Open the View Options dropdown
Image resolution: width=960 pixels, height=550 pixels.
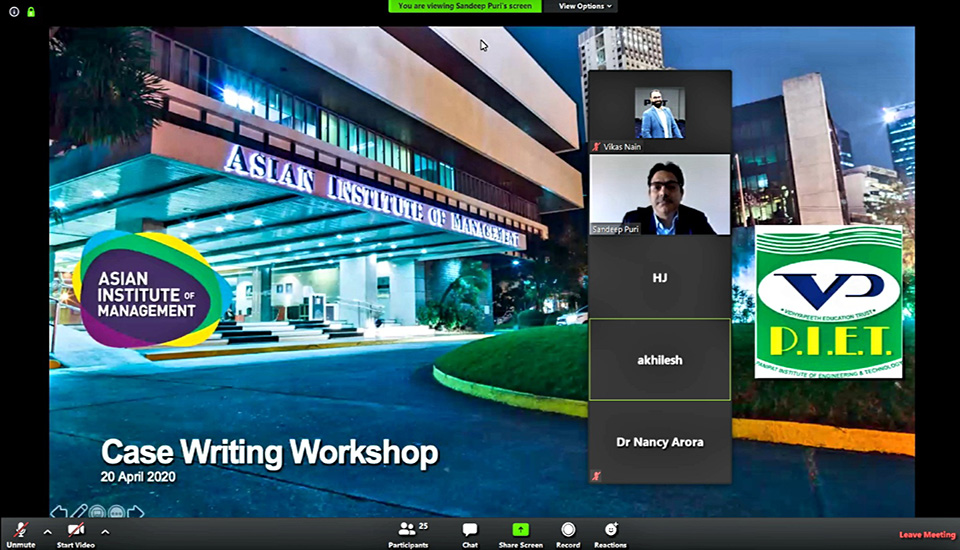585,6
